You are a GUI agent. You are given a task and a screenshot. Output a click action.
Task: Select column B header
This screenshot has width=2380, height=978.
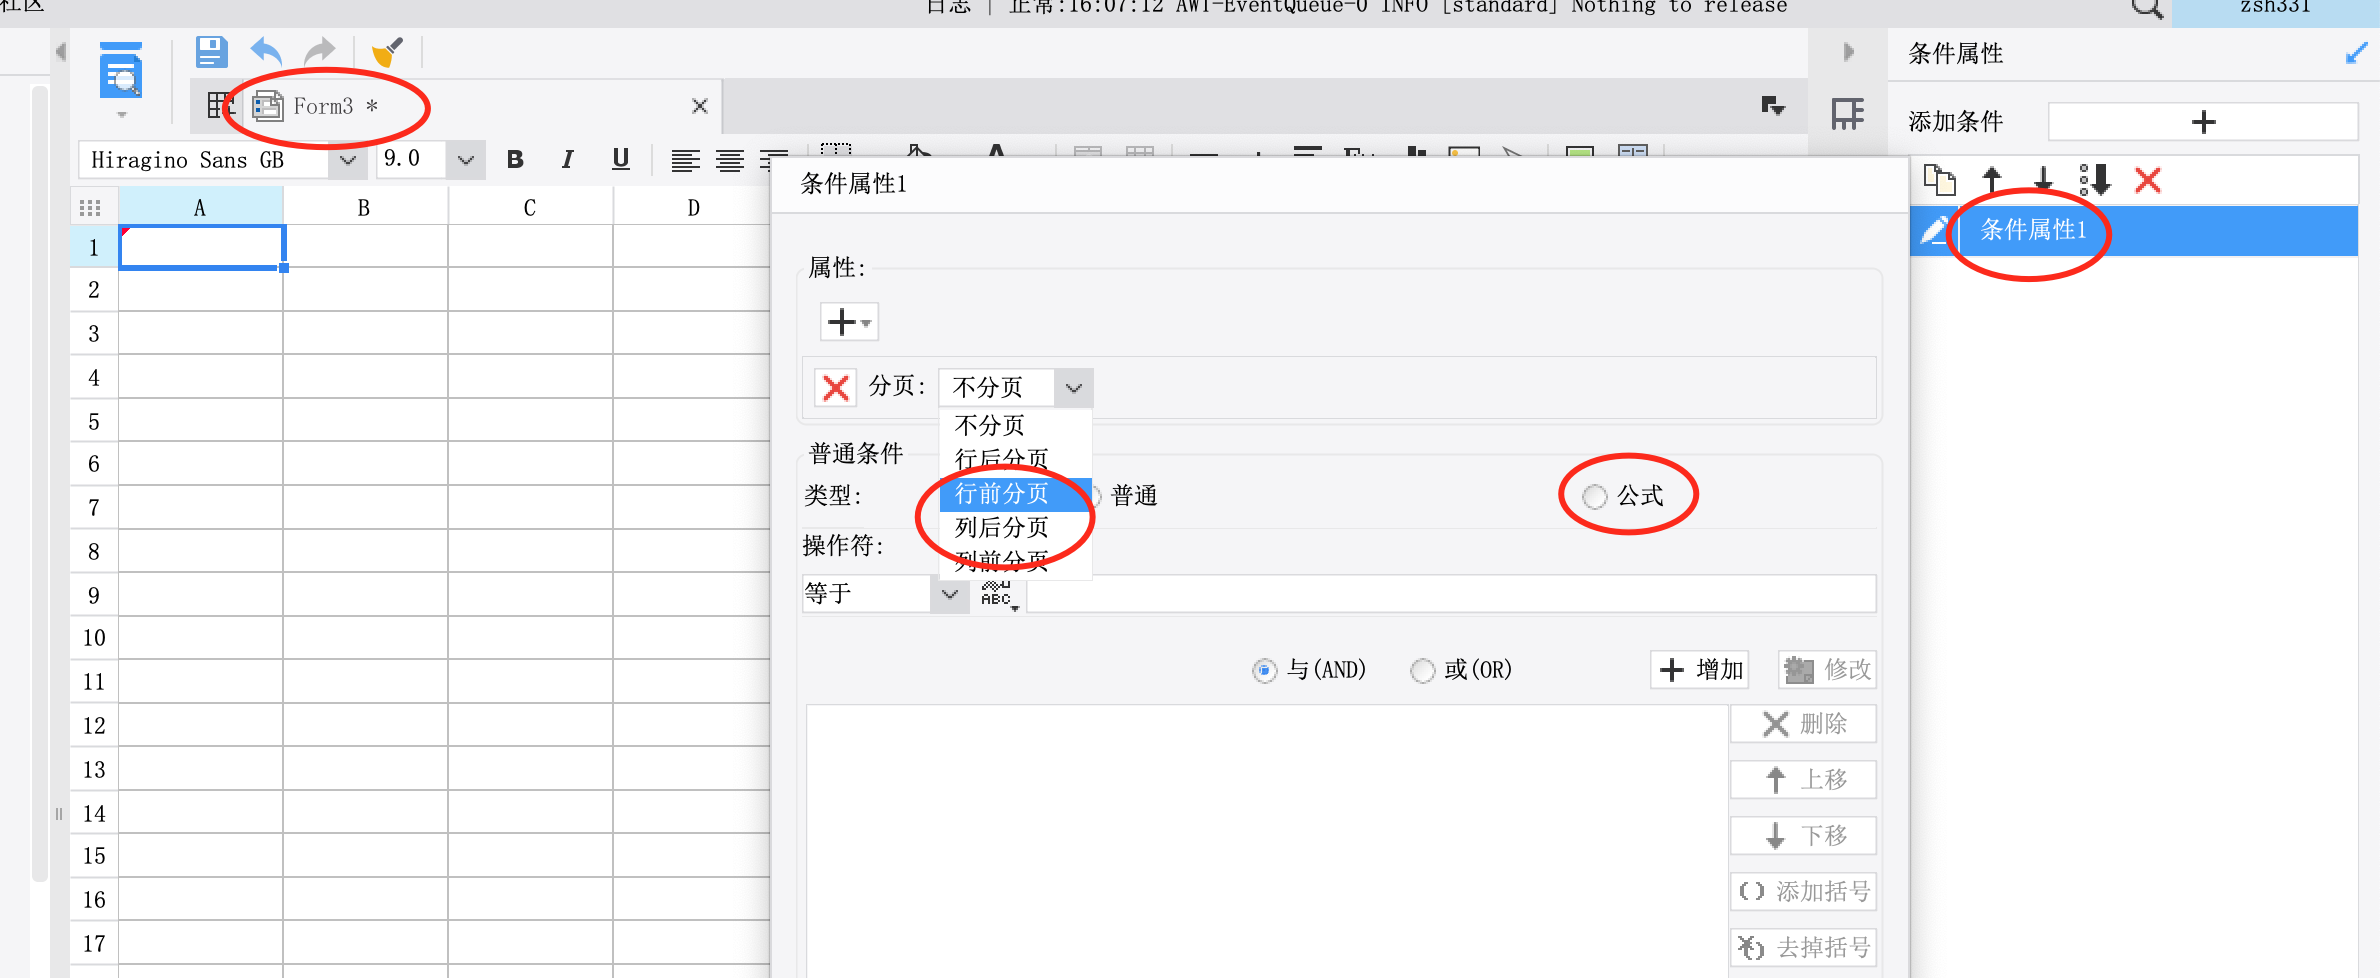click(364, 208)
